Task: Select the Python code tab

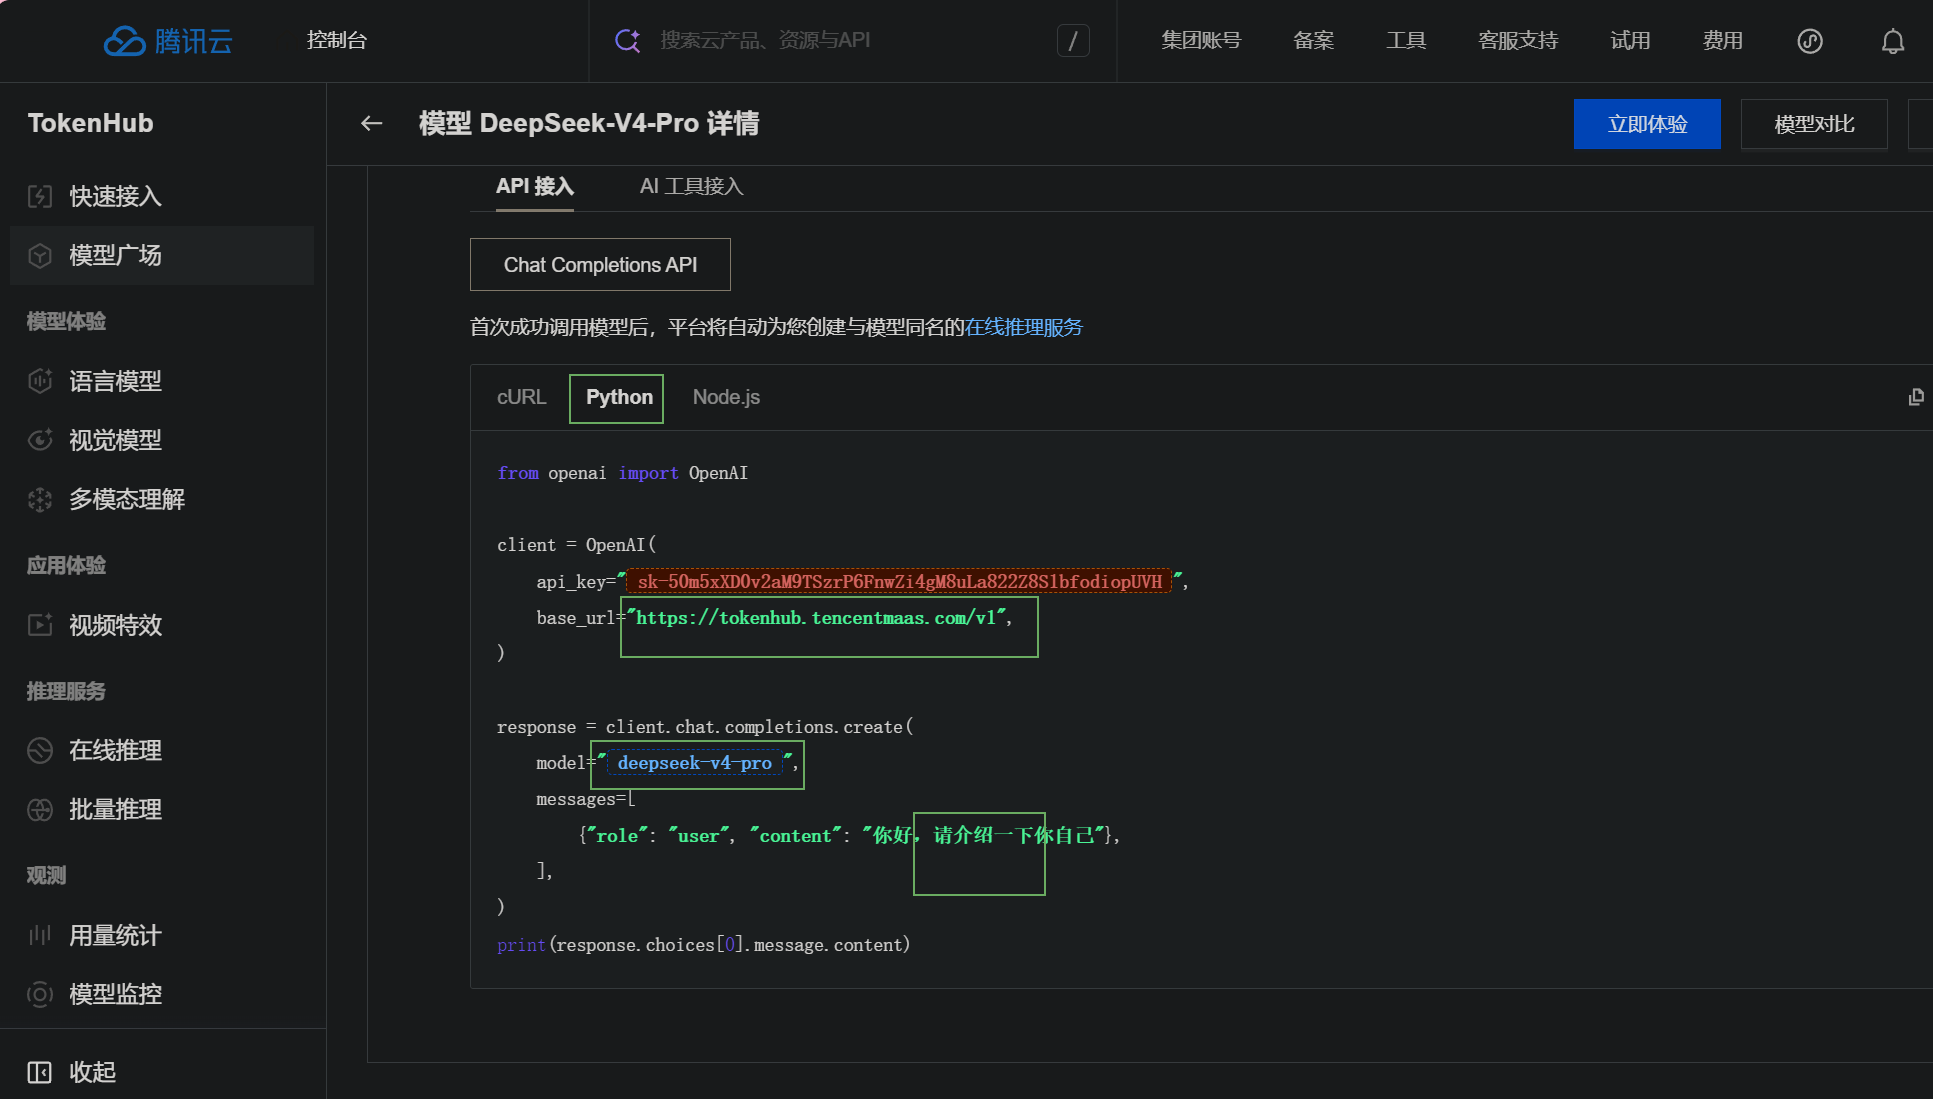Action: tap(619, 398)
